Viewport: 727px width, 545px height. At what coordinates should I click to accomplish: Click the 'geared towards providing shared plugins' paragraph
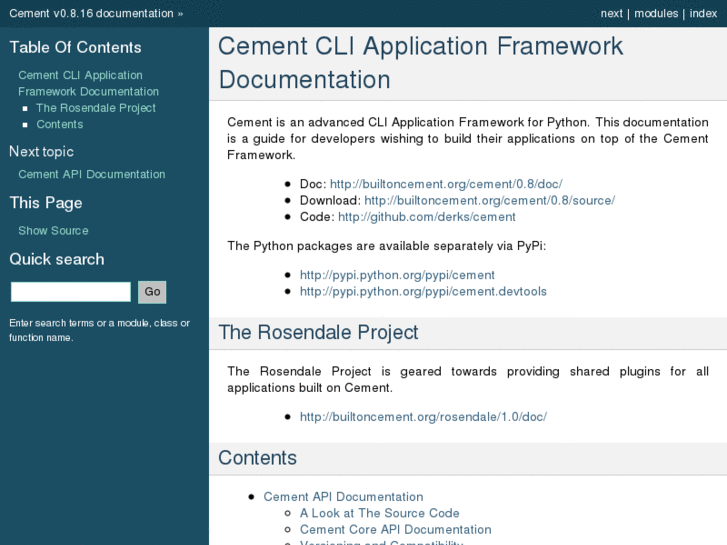click(x=468, y=379)
